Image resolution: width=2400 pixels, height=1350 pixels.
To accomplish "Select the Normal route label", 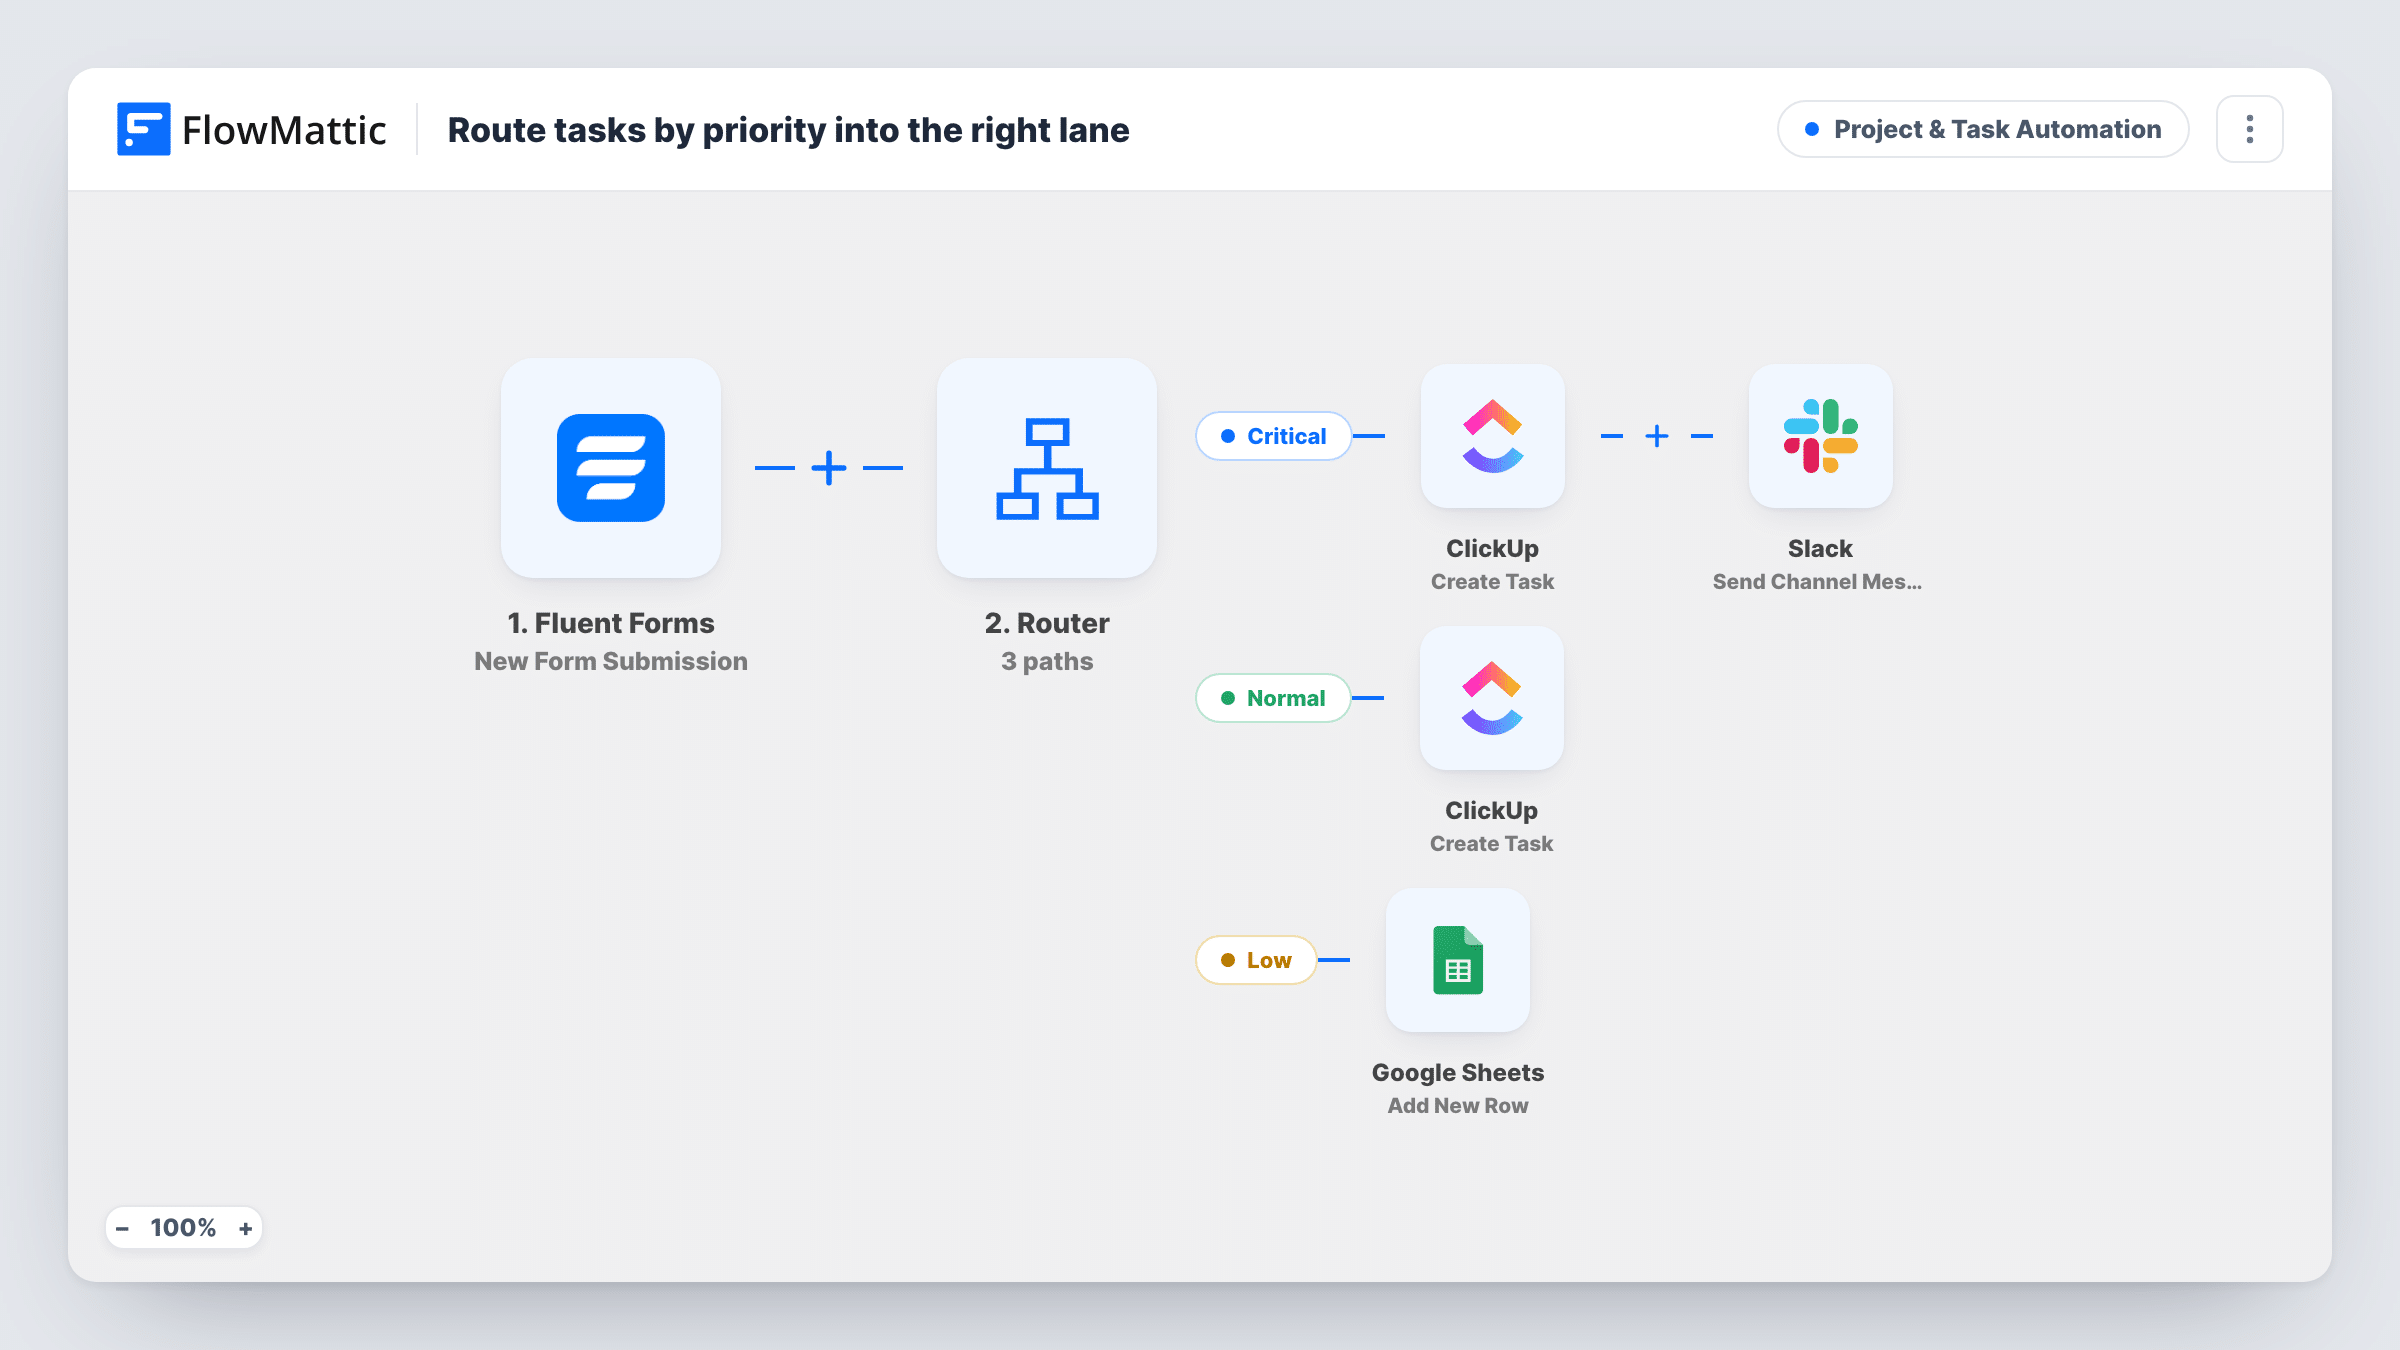I will [x=1274, y=698].
